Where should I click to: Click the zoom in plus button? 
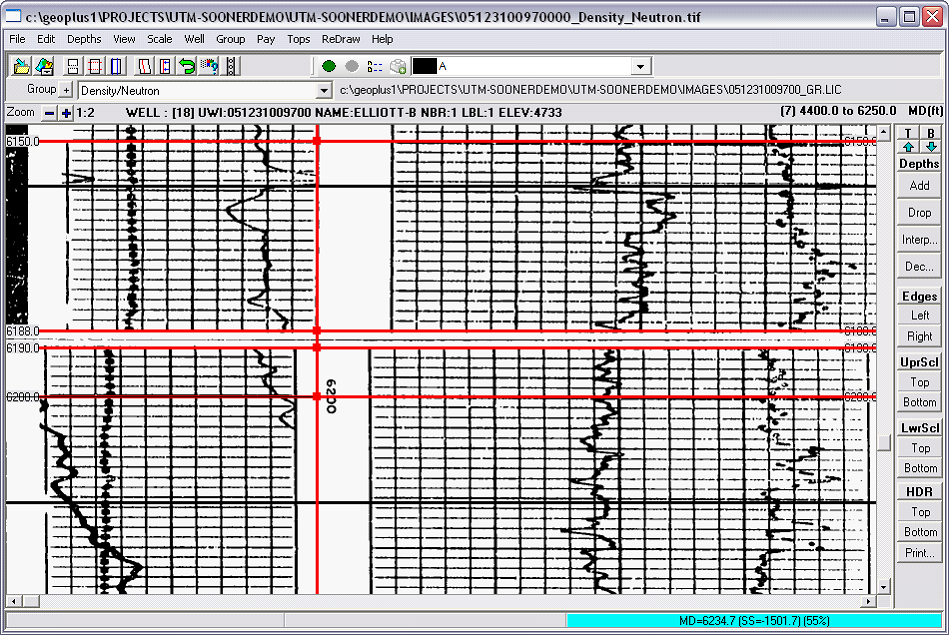coord(67,113)
